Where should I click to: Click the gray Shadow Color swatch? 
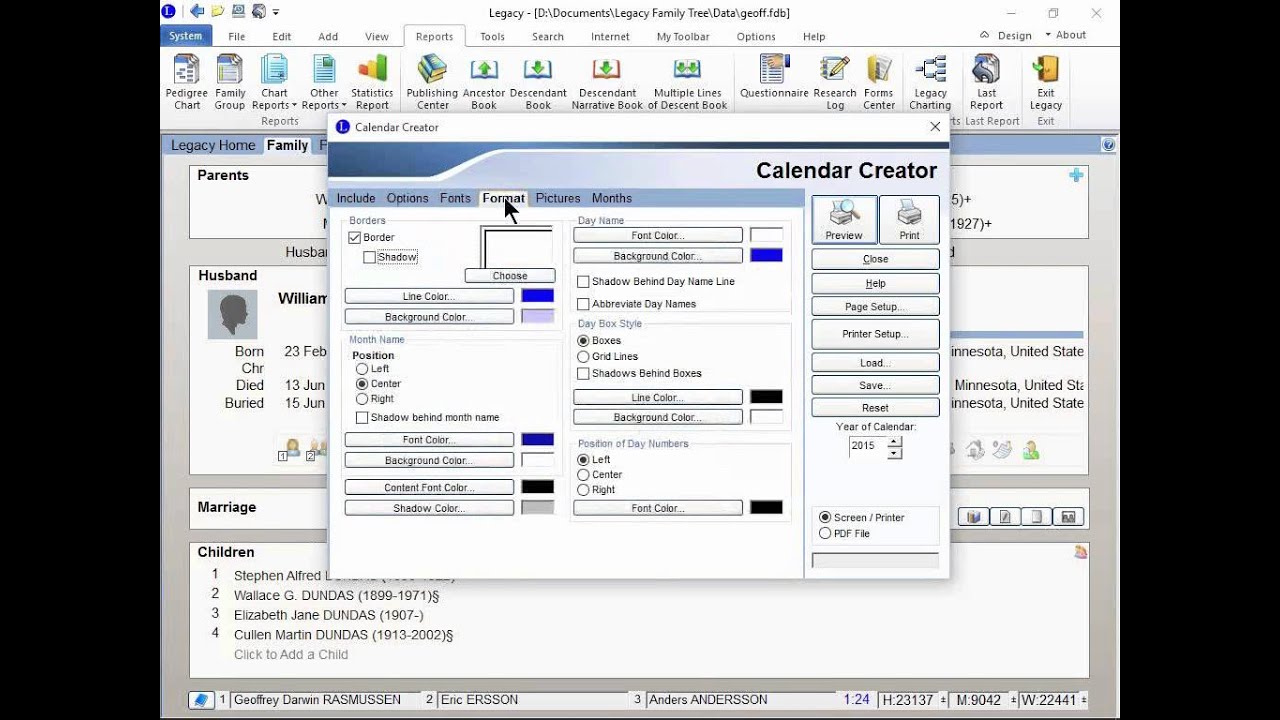(537, 508)
